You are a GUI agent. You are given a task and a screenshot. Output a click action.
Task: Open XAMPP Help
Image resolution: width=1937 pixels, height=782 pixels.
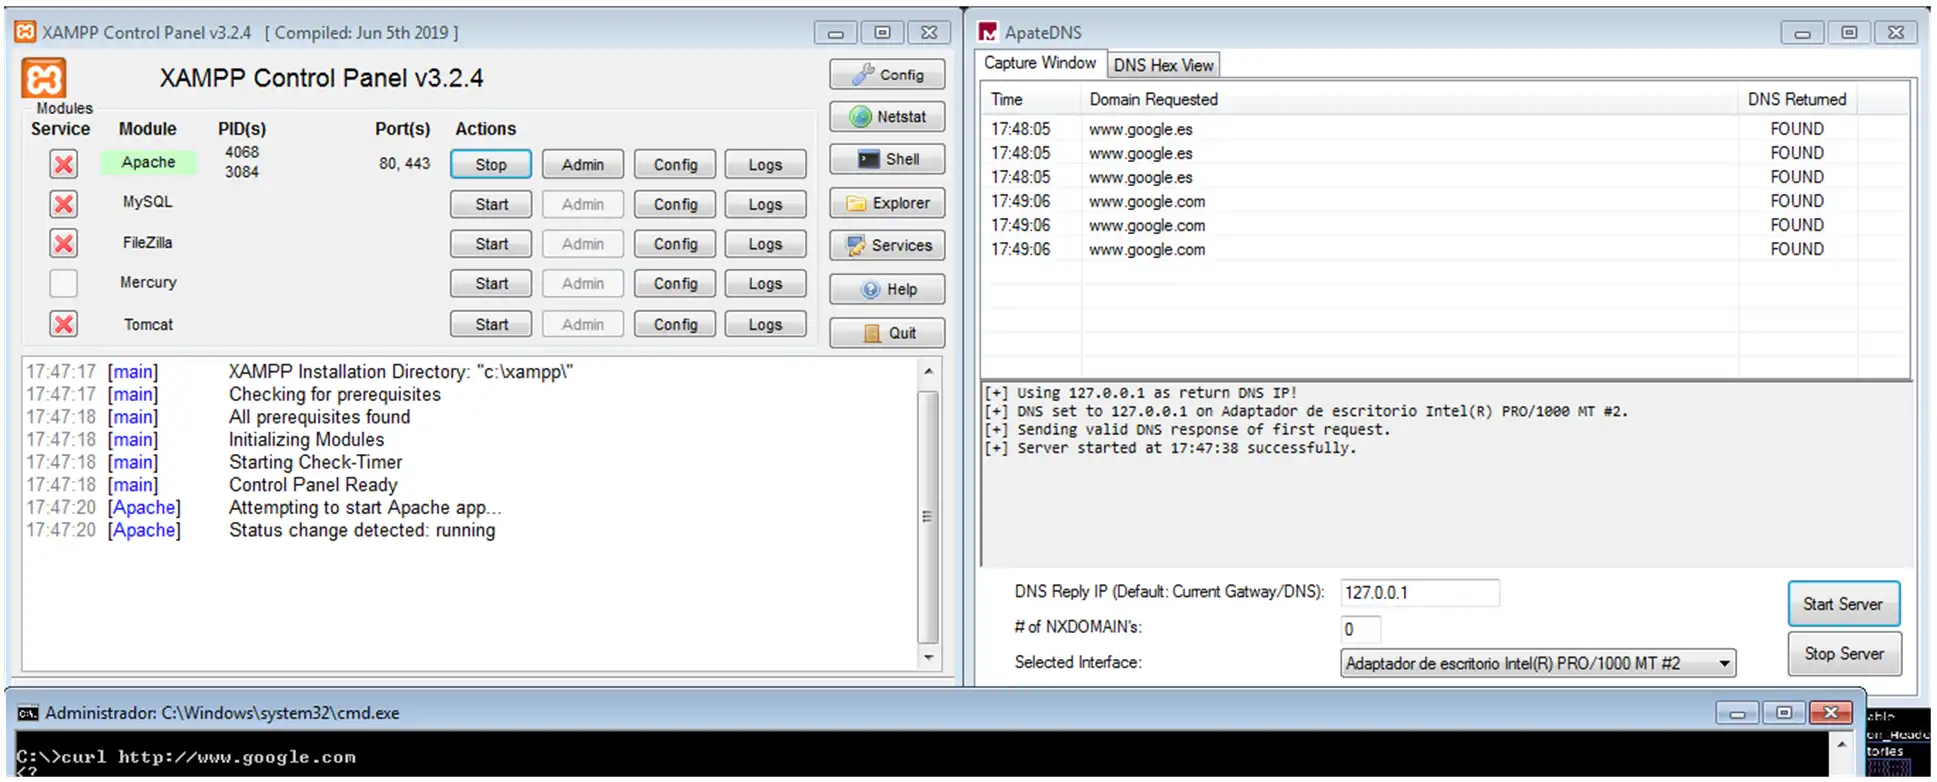pos(887,289)
